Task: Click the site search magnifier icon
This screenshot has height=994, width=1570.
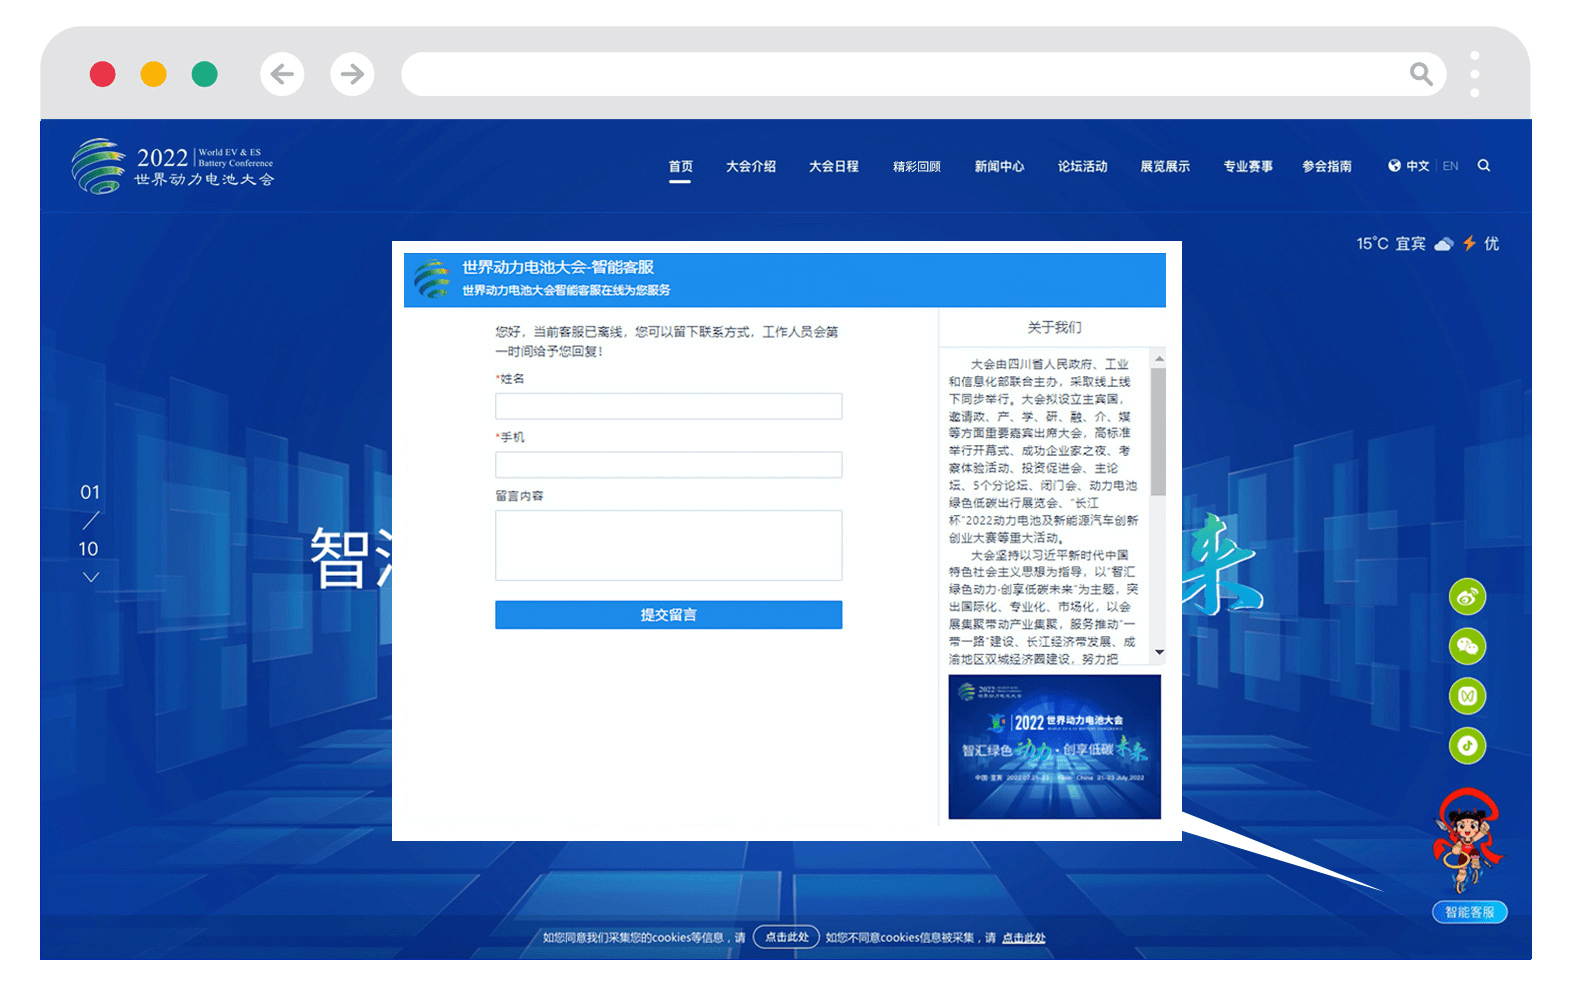Action: tap(1484, 166)
